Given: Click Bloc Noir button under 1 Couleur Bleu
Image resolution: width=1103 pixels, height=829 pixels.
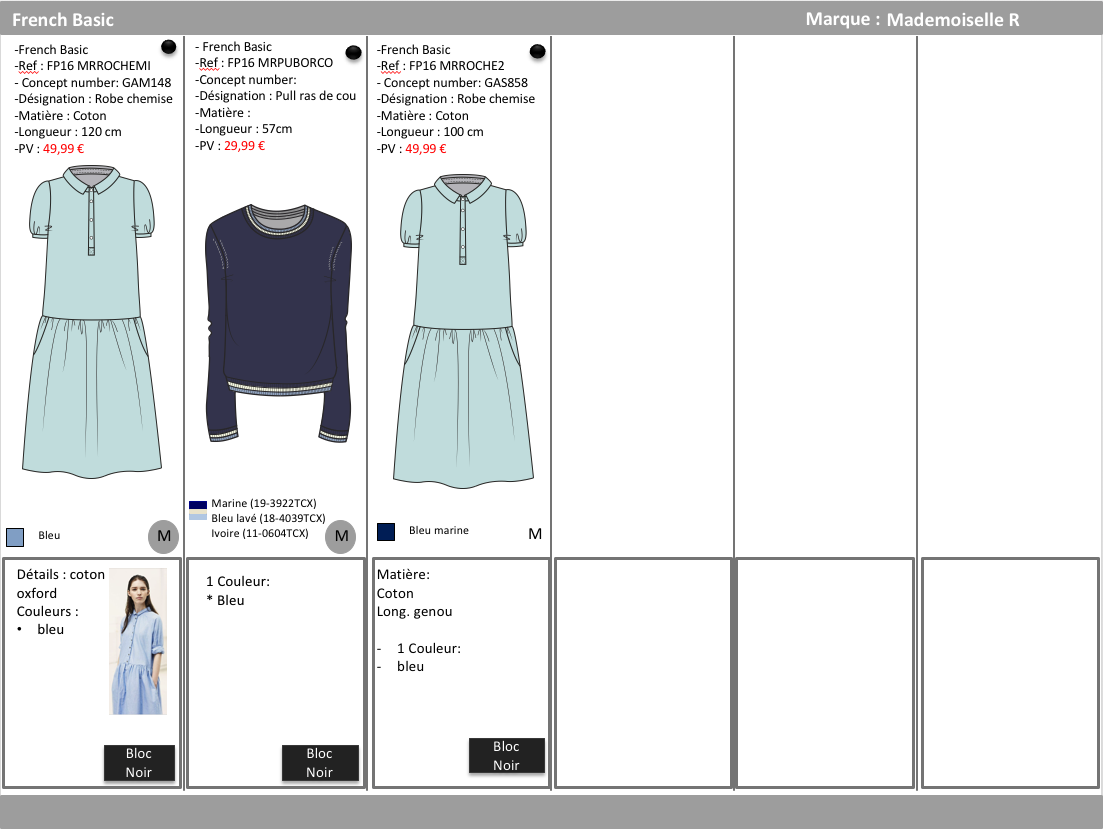Looking at the screenshot, I should pos(320,763).
